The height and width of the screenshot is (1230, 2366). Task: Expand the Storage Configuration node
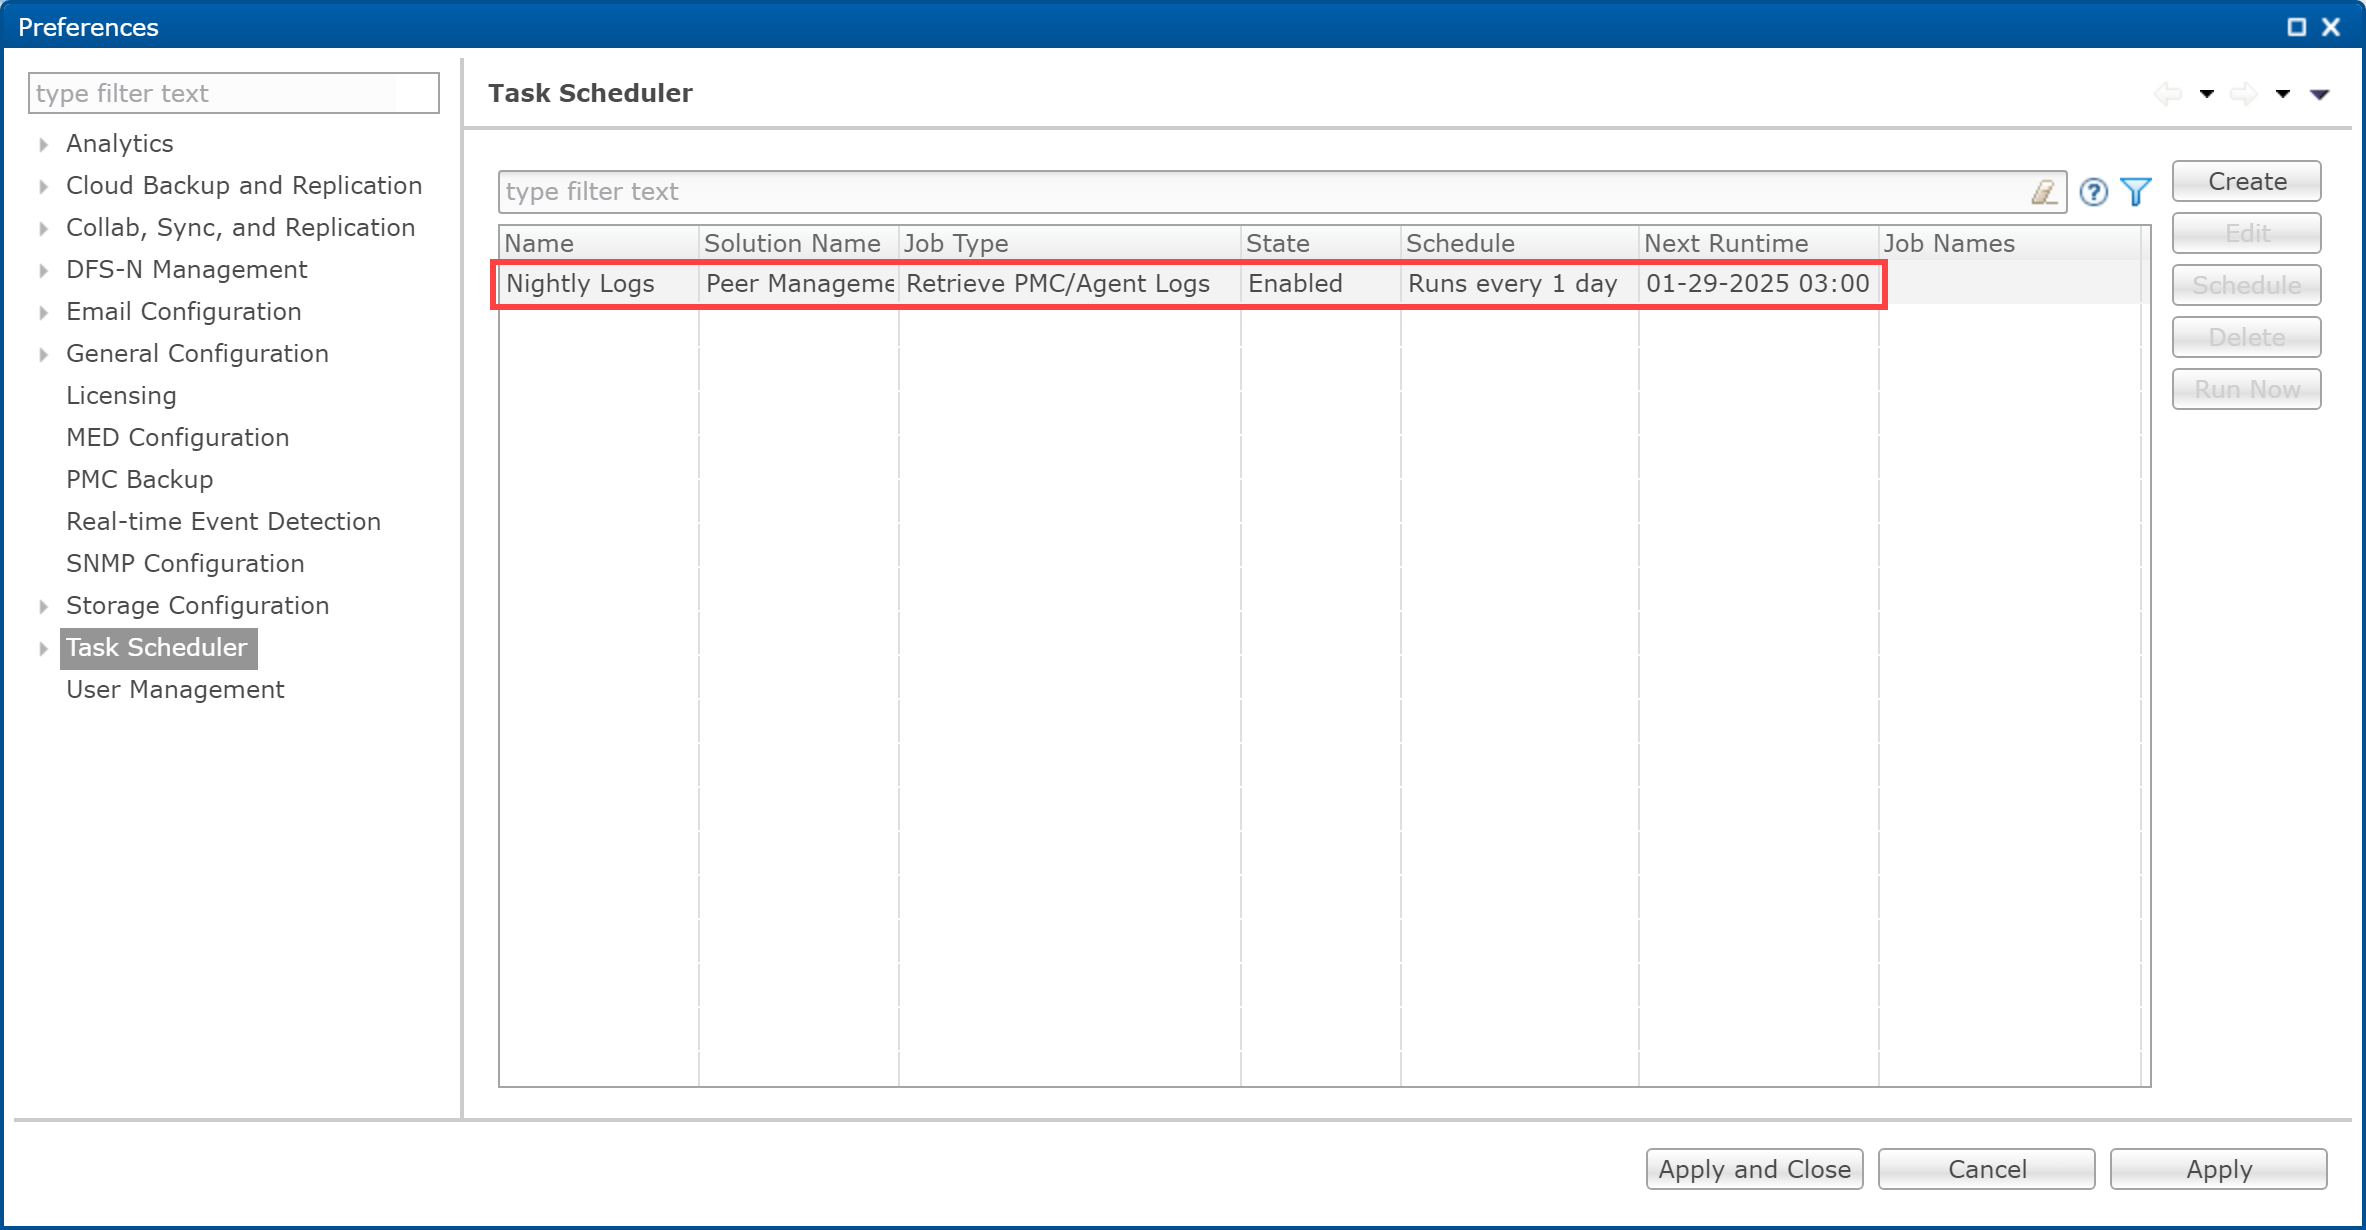point(44,606)
